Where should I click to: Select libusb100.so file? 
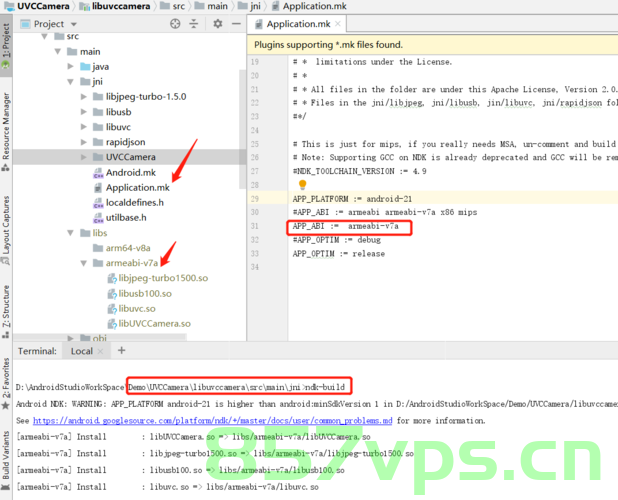click(x=145, y=294)
